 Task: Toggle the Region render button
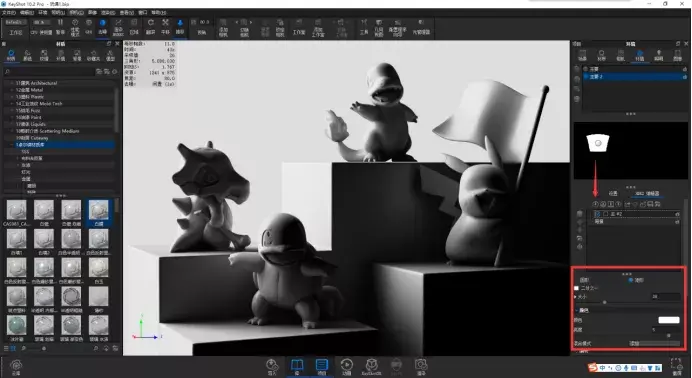pos(134,27)
